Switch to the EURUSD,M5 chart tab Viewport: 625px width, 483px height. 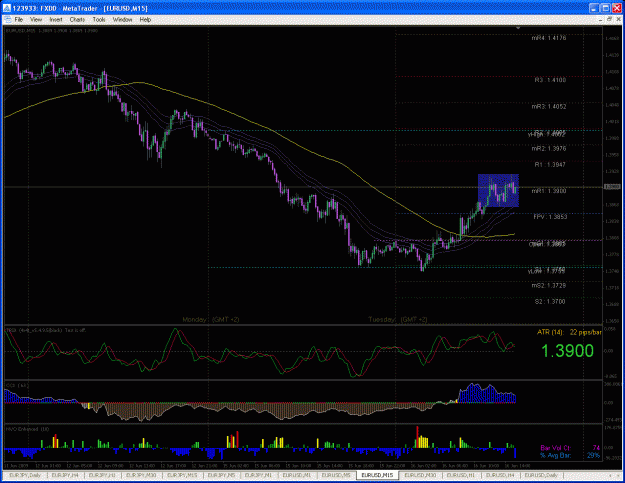[336, 475]
